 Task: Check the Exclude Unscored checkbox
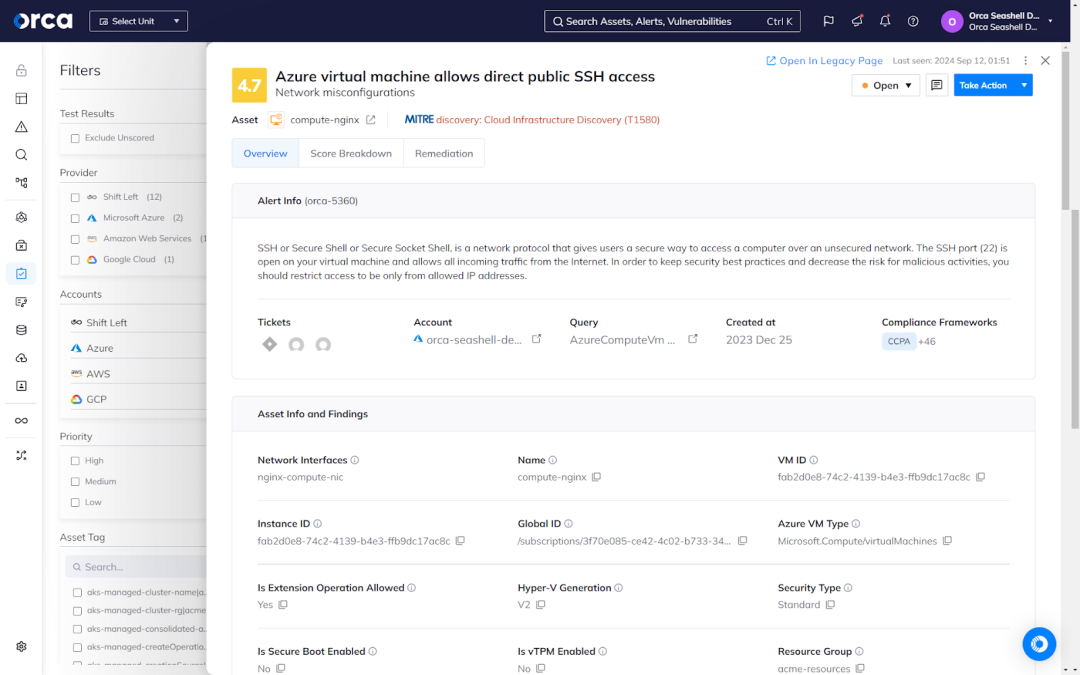point(75,138)
